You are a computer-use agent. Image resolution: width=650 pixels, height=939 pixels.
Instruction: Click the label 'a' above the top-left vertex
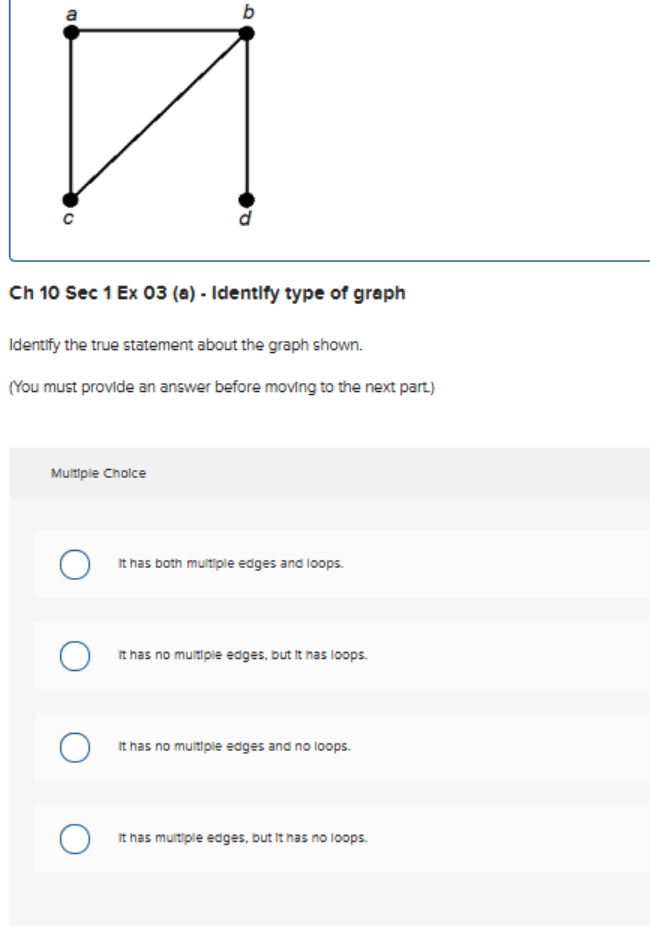tap(70, 13)
